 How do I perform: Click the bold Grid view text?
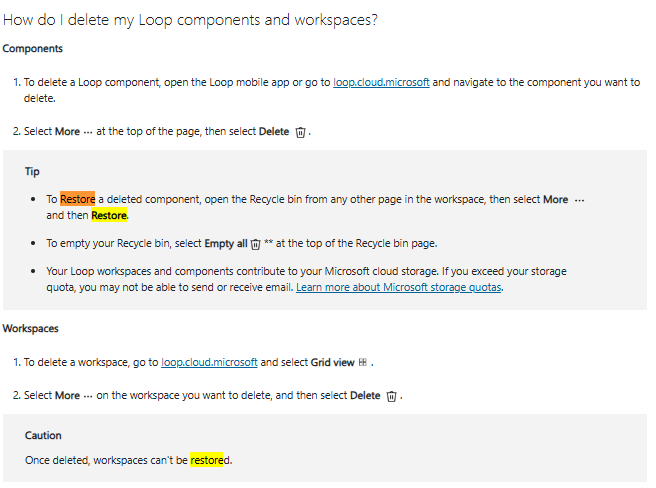pos(333,362)
